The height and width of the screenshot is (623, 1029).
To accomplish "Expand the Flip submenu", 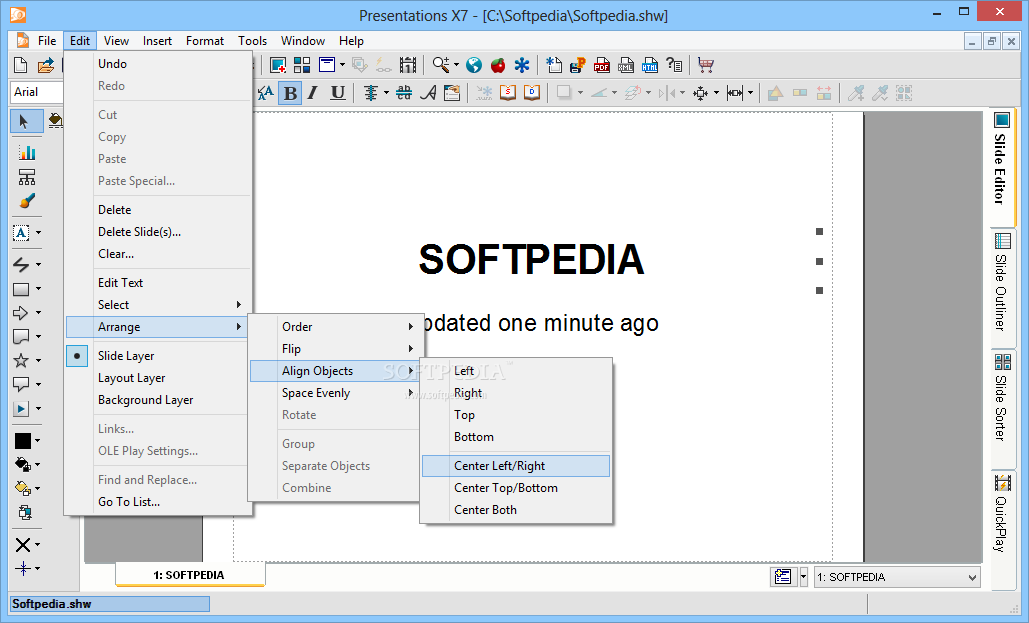I will 333,349.
